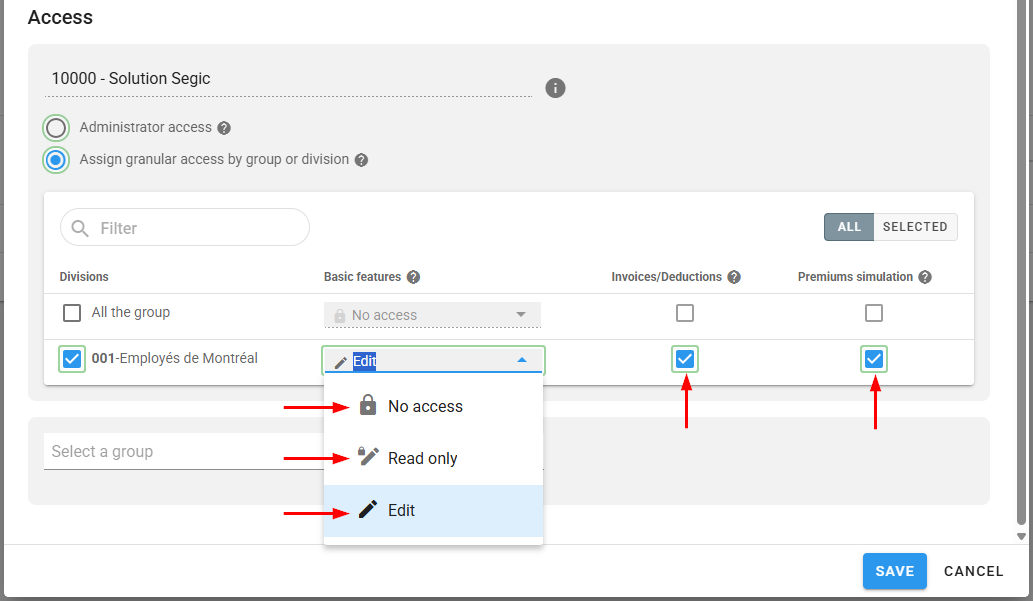Disable Premiums simulation for Employés de Montréal
The height and width of the screenshot is (601, 1033).
coord(874,359)
